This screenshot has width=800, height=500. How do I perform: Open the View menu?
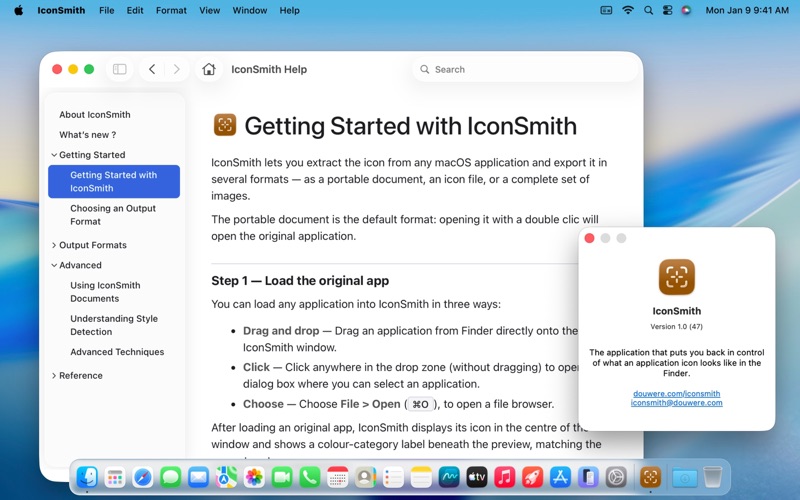(x=210, y=10)
